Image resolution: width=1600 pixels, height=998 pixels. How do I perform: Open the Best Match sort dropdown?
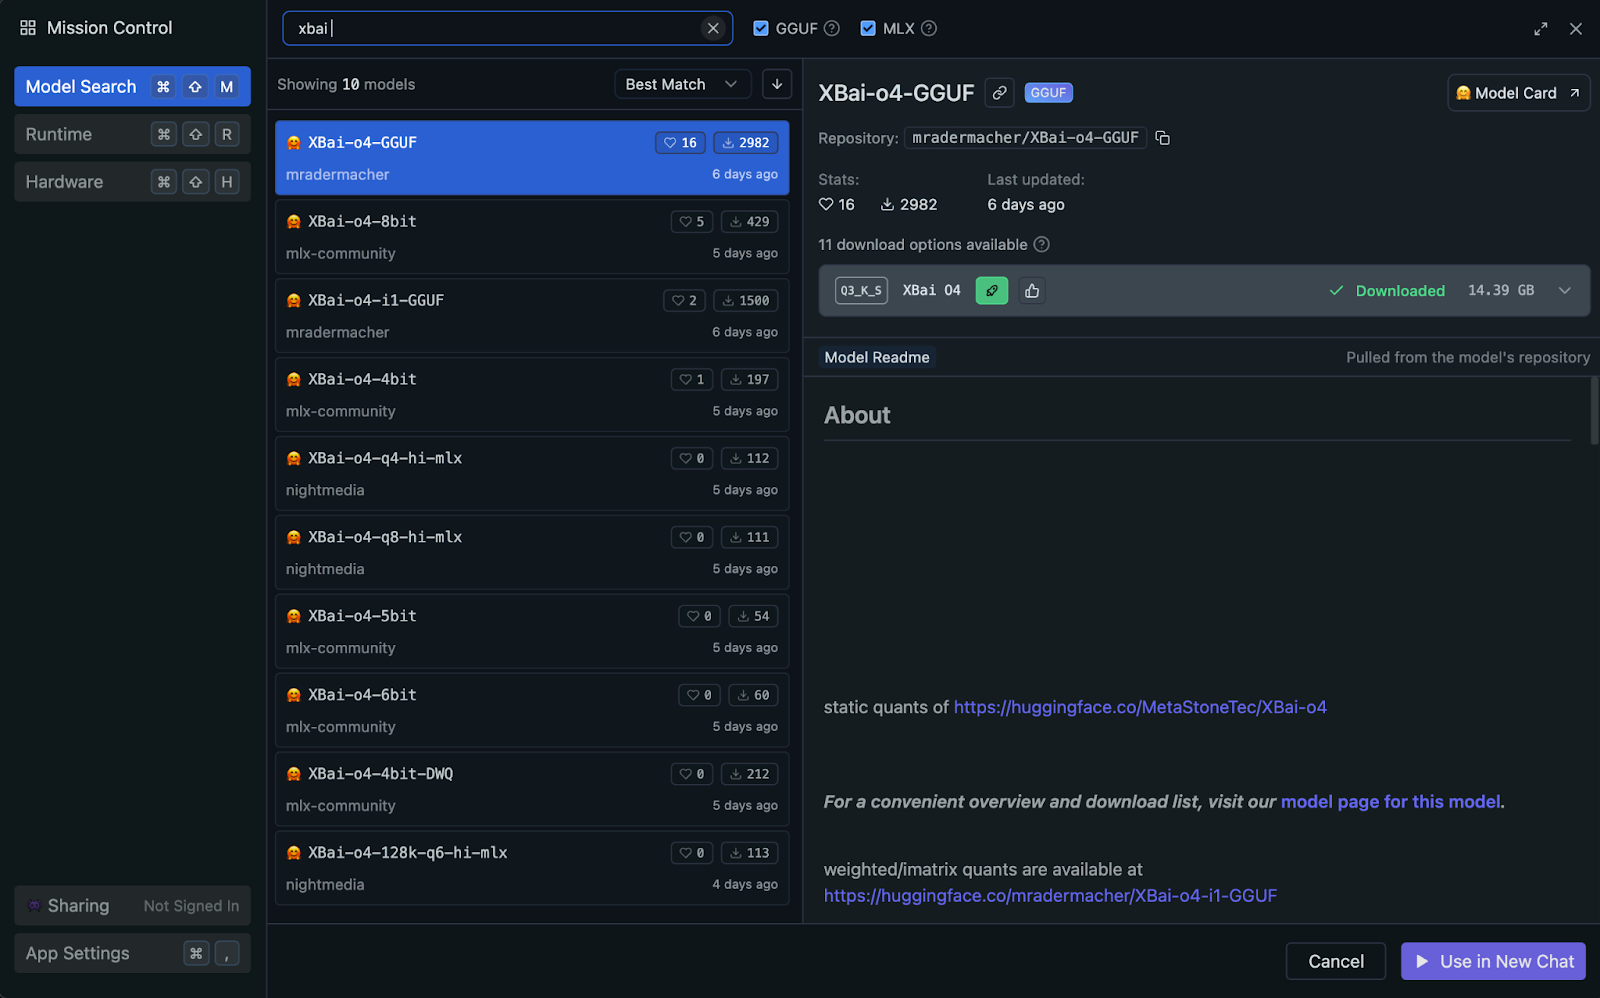(x=680, y=84)
